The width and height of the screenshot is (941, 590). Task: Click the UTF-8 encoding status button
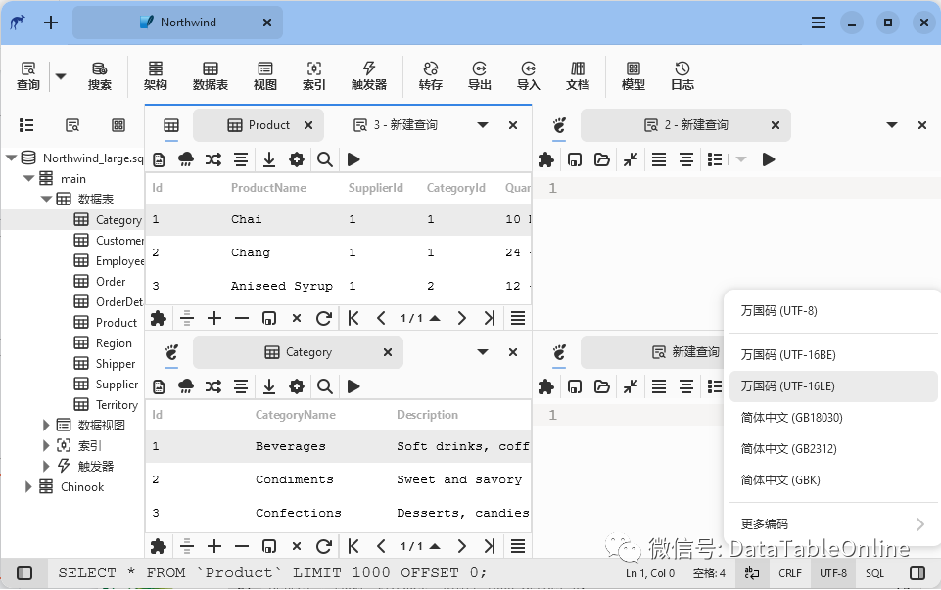833,573
